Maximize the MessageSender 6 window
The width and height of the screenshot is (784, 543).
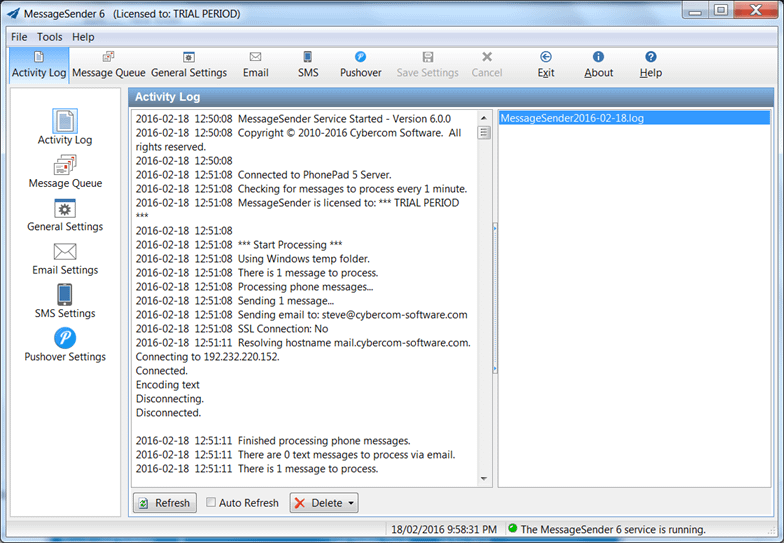click(x=720, y=11)
